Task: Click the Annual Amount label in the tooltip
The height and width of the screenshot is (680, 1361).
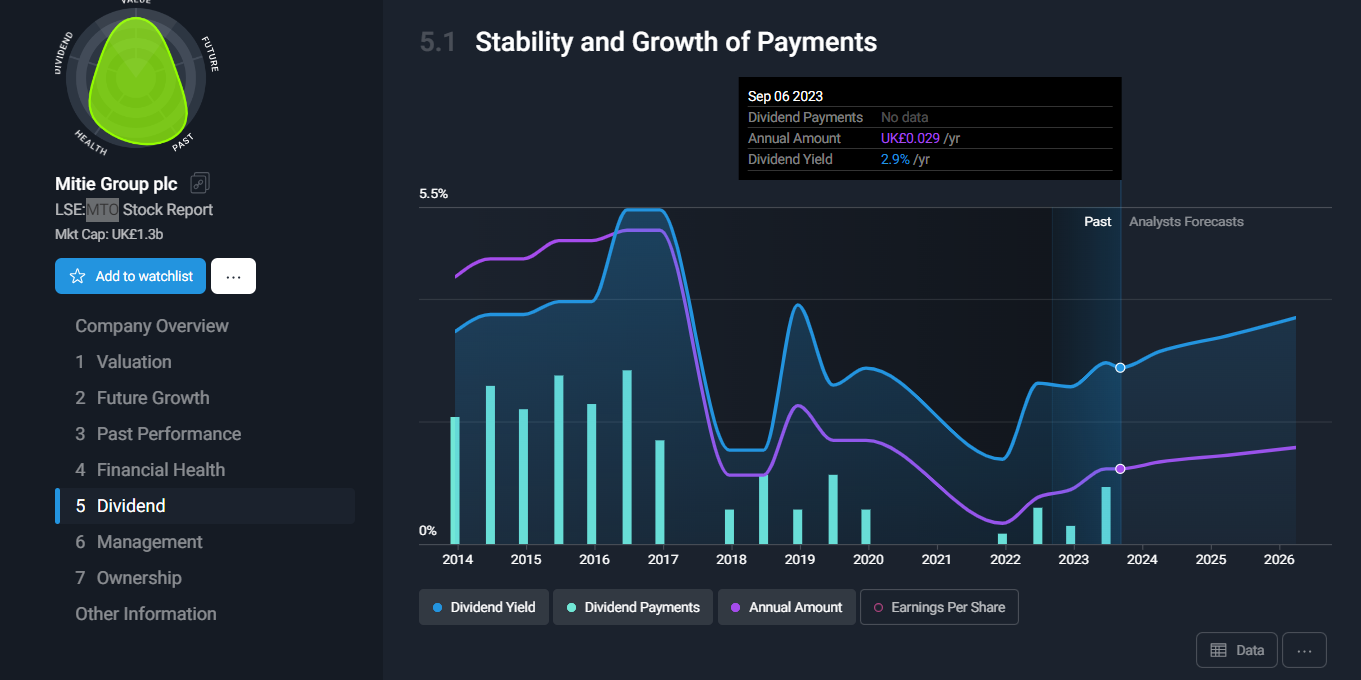Action: tap(794, 138)
